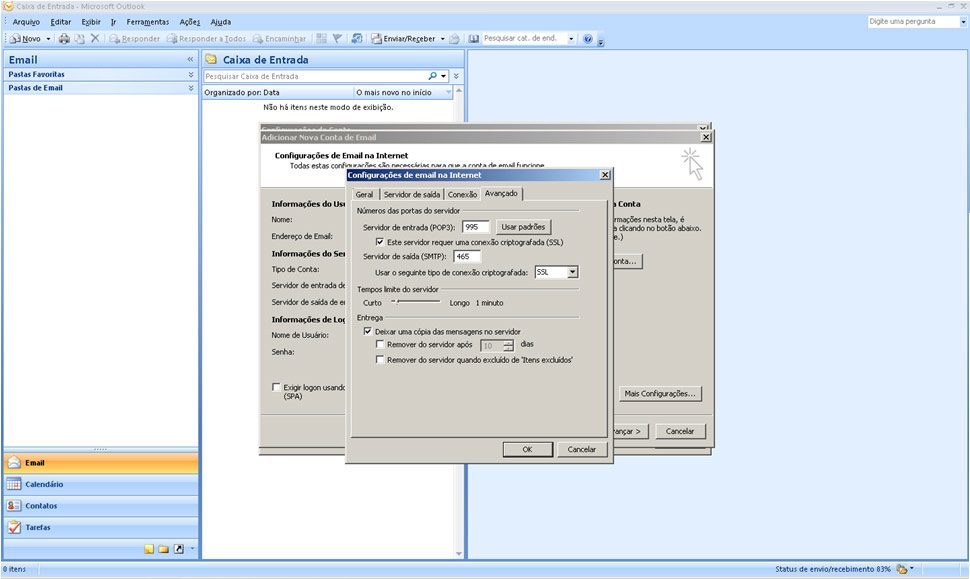970x579 pixels.
Task: Open the Calendário pane in navigation
Action: point(100,484)
